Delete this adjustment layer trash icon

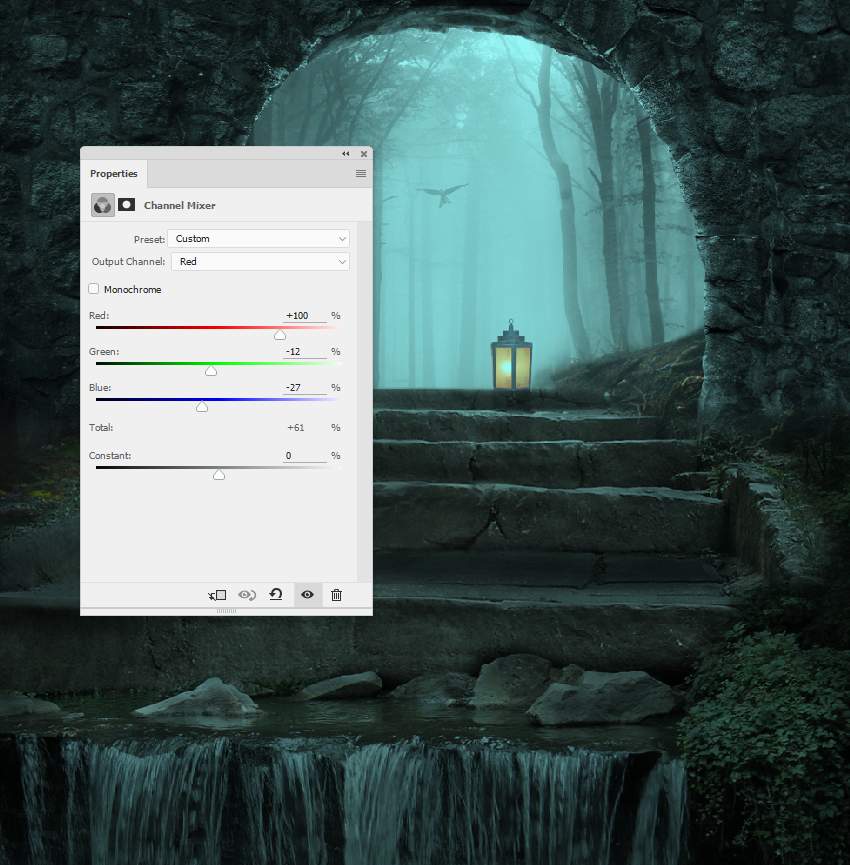click(x=336, y=595)
